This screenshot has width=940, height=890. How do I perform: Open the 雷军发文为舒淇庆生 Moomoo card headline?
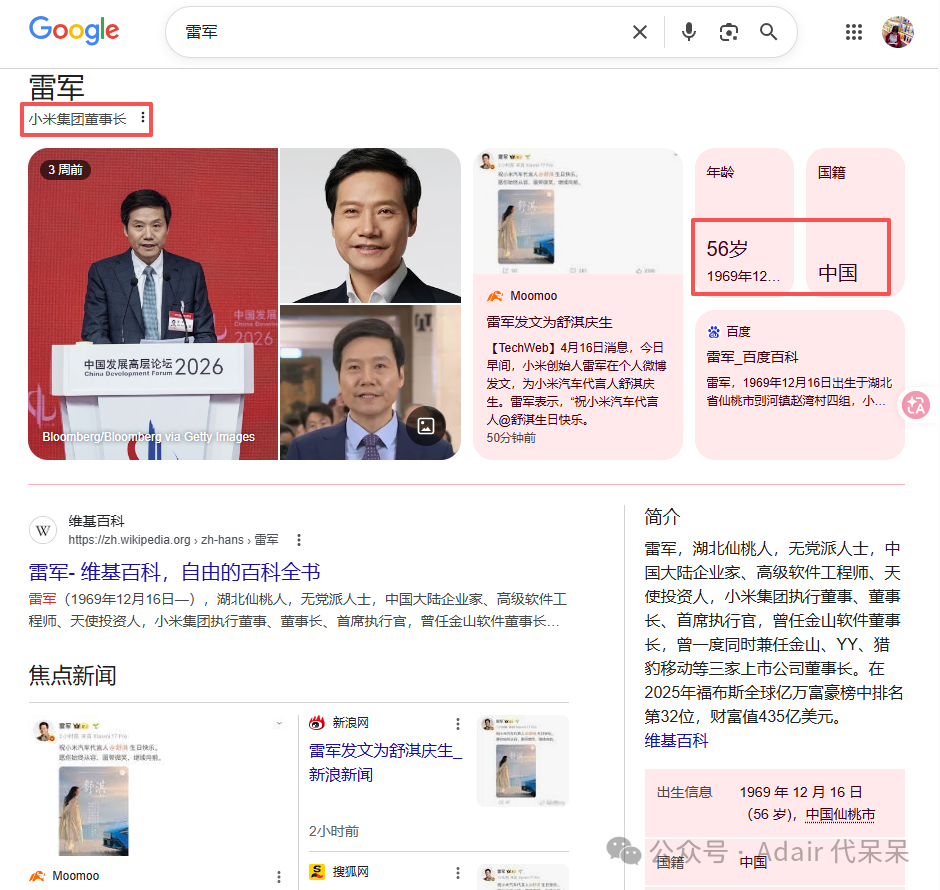click(x=549, y=322)
